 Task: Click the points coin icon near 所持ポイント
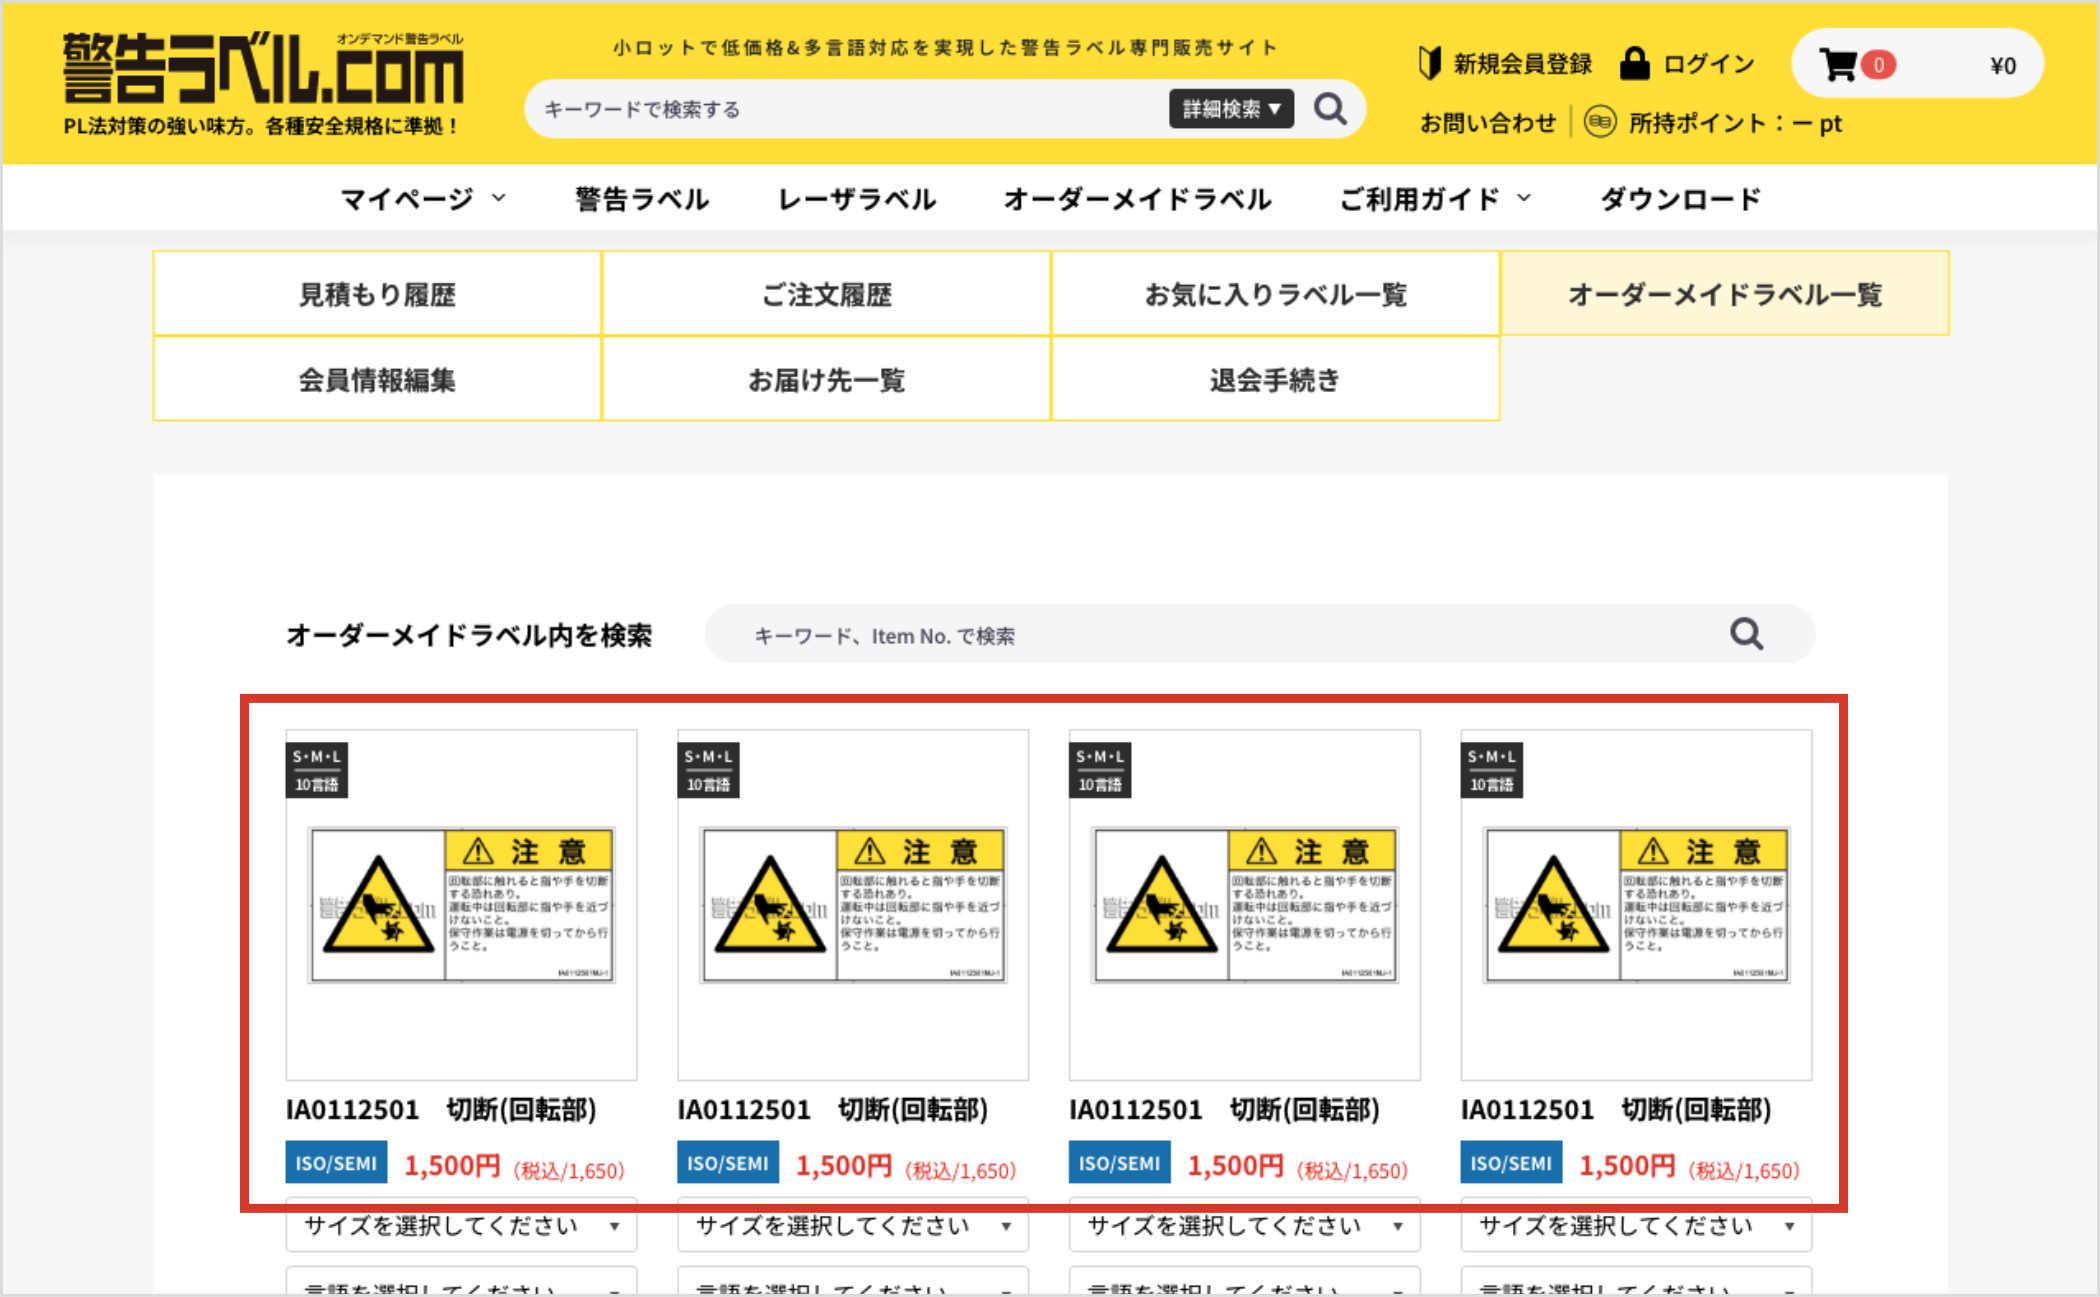pos(1602,122)
